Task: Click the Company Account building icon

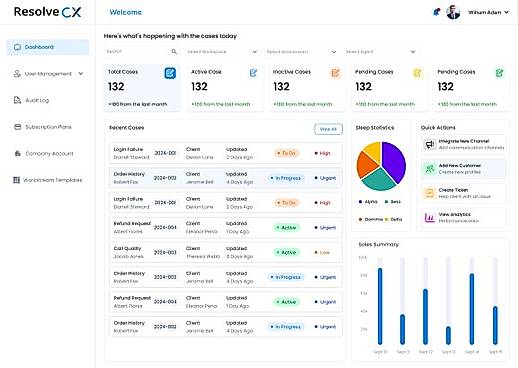Action: (x=17, y=153)
